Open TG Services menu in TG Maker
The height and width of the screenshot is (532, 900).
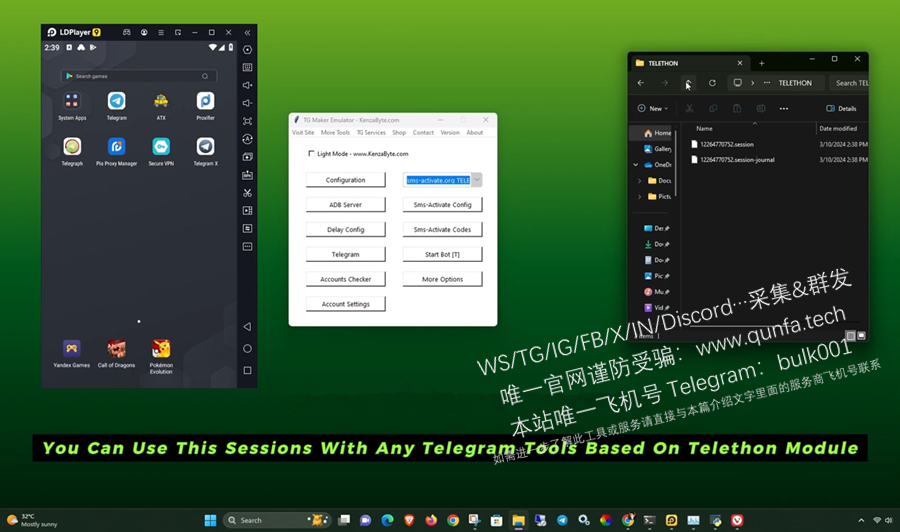tap(371, 133)
